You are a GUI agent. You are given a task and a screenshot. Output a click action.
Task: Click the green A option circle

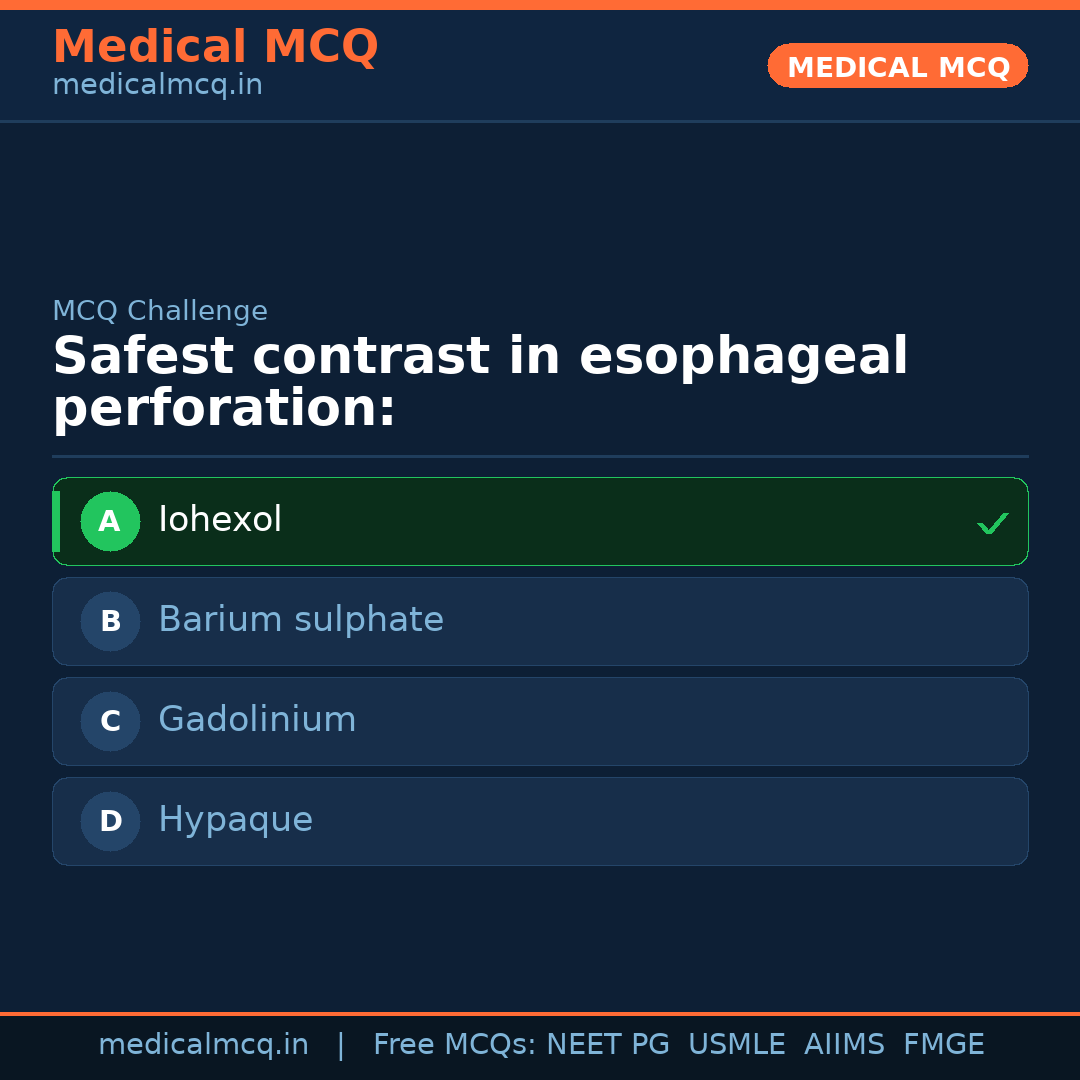[x=110, y=521]
